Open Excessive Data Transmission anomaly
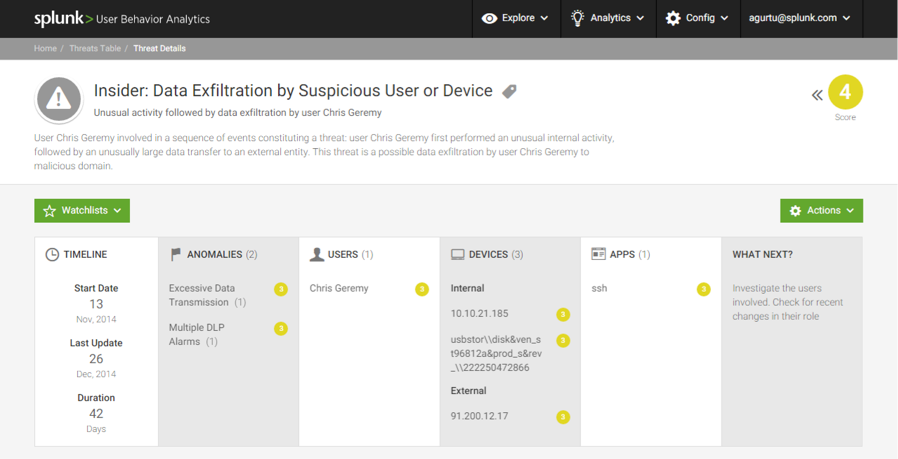Image resolution: width=898 pixels, height=459 pixels. (x=207, y=295)
